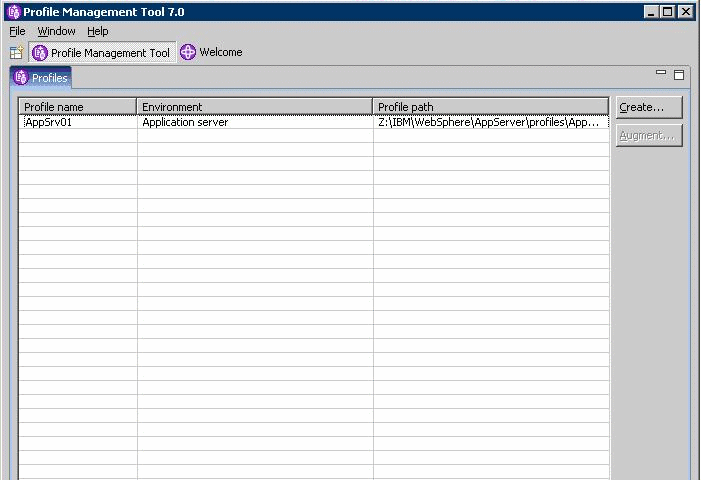Minimize the Profile Management Tool window

point(651,12)
